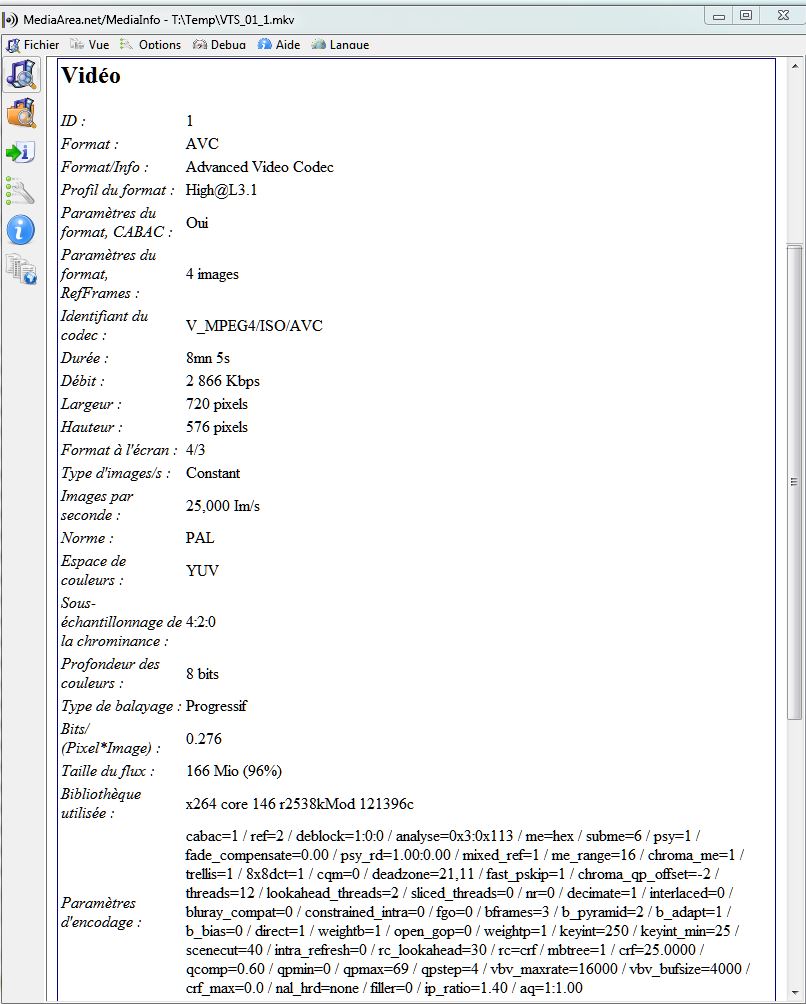Click the duration value '8mn 5s'
806x1004 pixels.
pyautogui.click(x=208, y=357)
